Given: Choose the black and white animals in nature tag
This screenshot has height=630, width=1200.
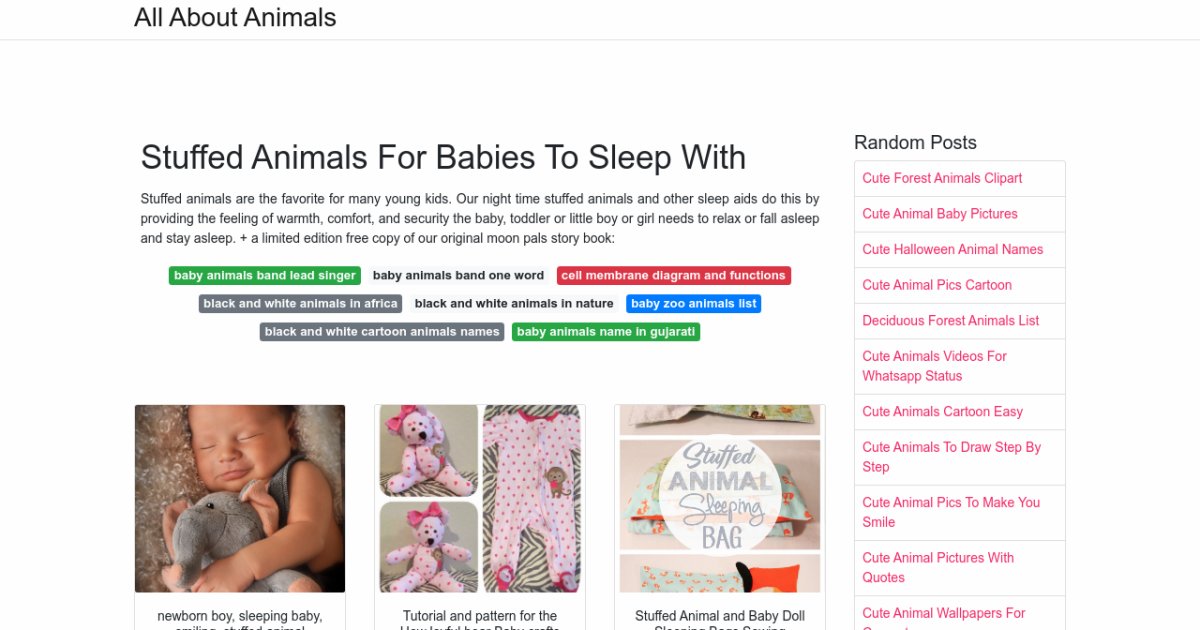Looking at the screenshot, I should click(514, 304).
